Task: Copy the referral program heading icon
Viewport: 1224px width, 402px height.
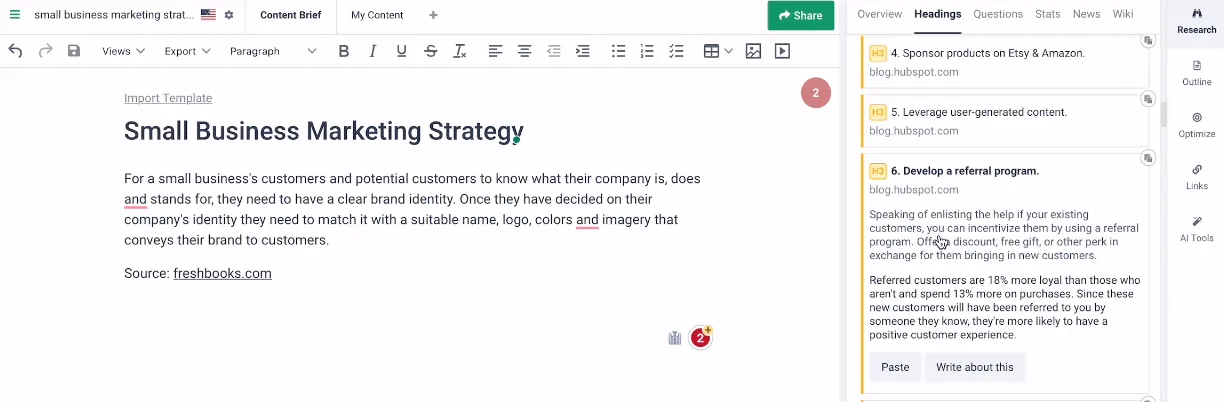Action: 1148,158
